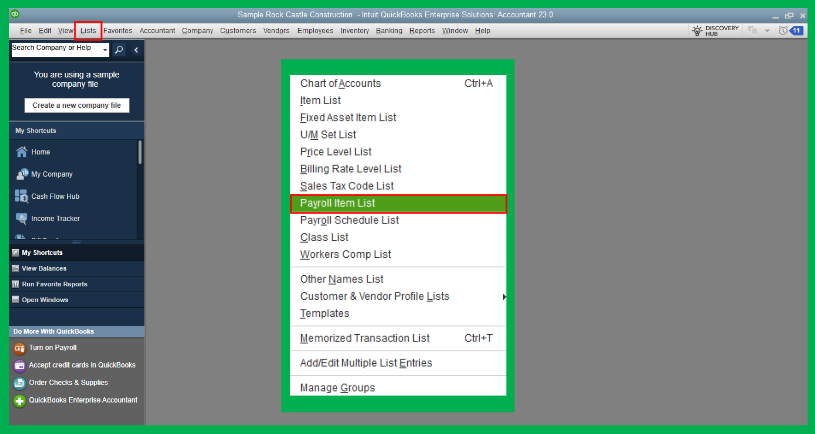The image size is (815, 434).
Task: Open the Discovery Hub lightbulb
Action: pyautogui.click(x=697, y=31)
